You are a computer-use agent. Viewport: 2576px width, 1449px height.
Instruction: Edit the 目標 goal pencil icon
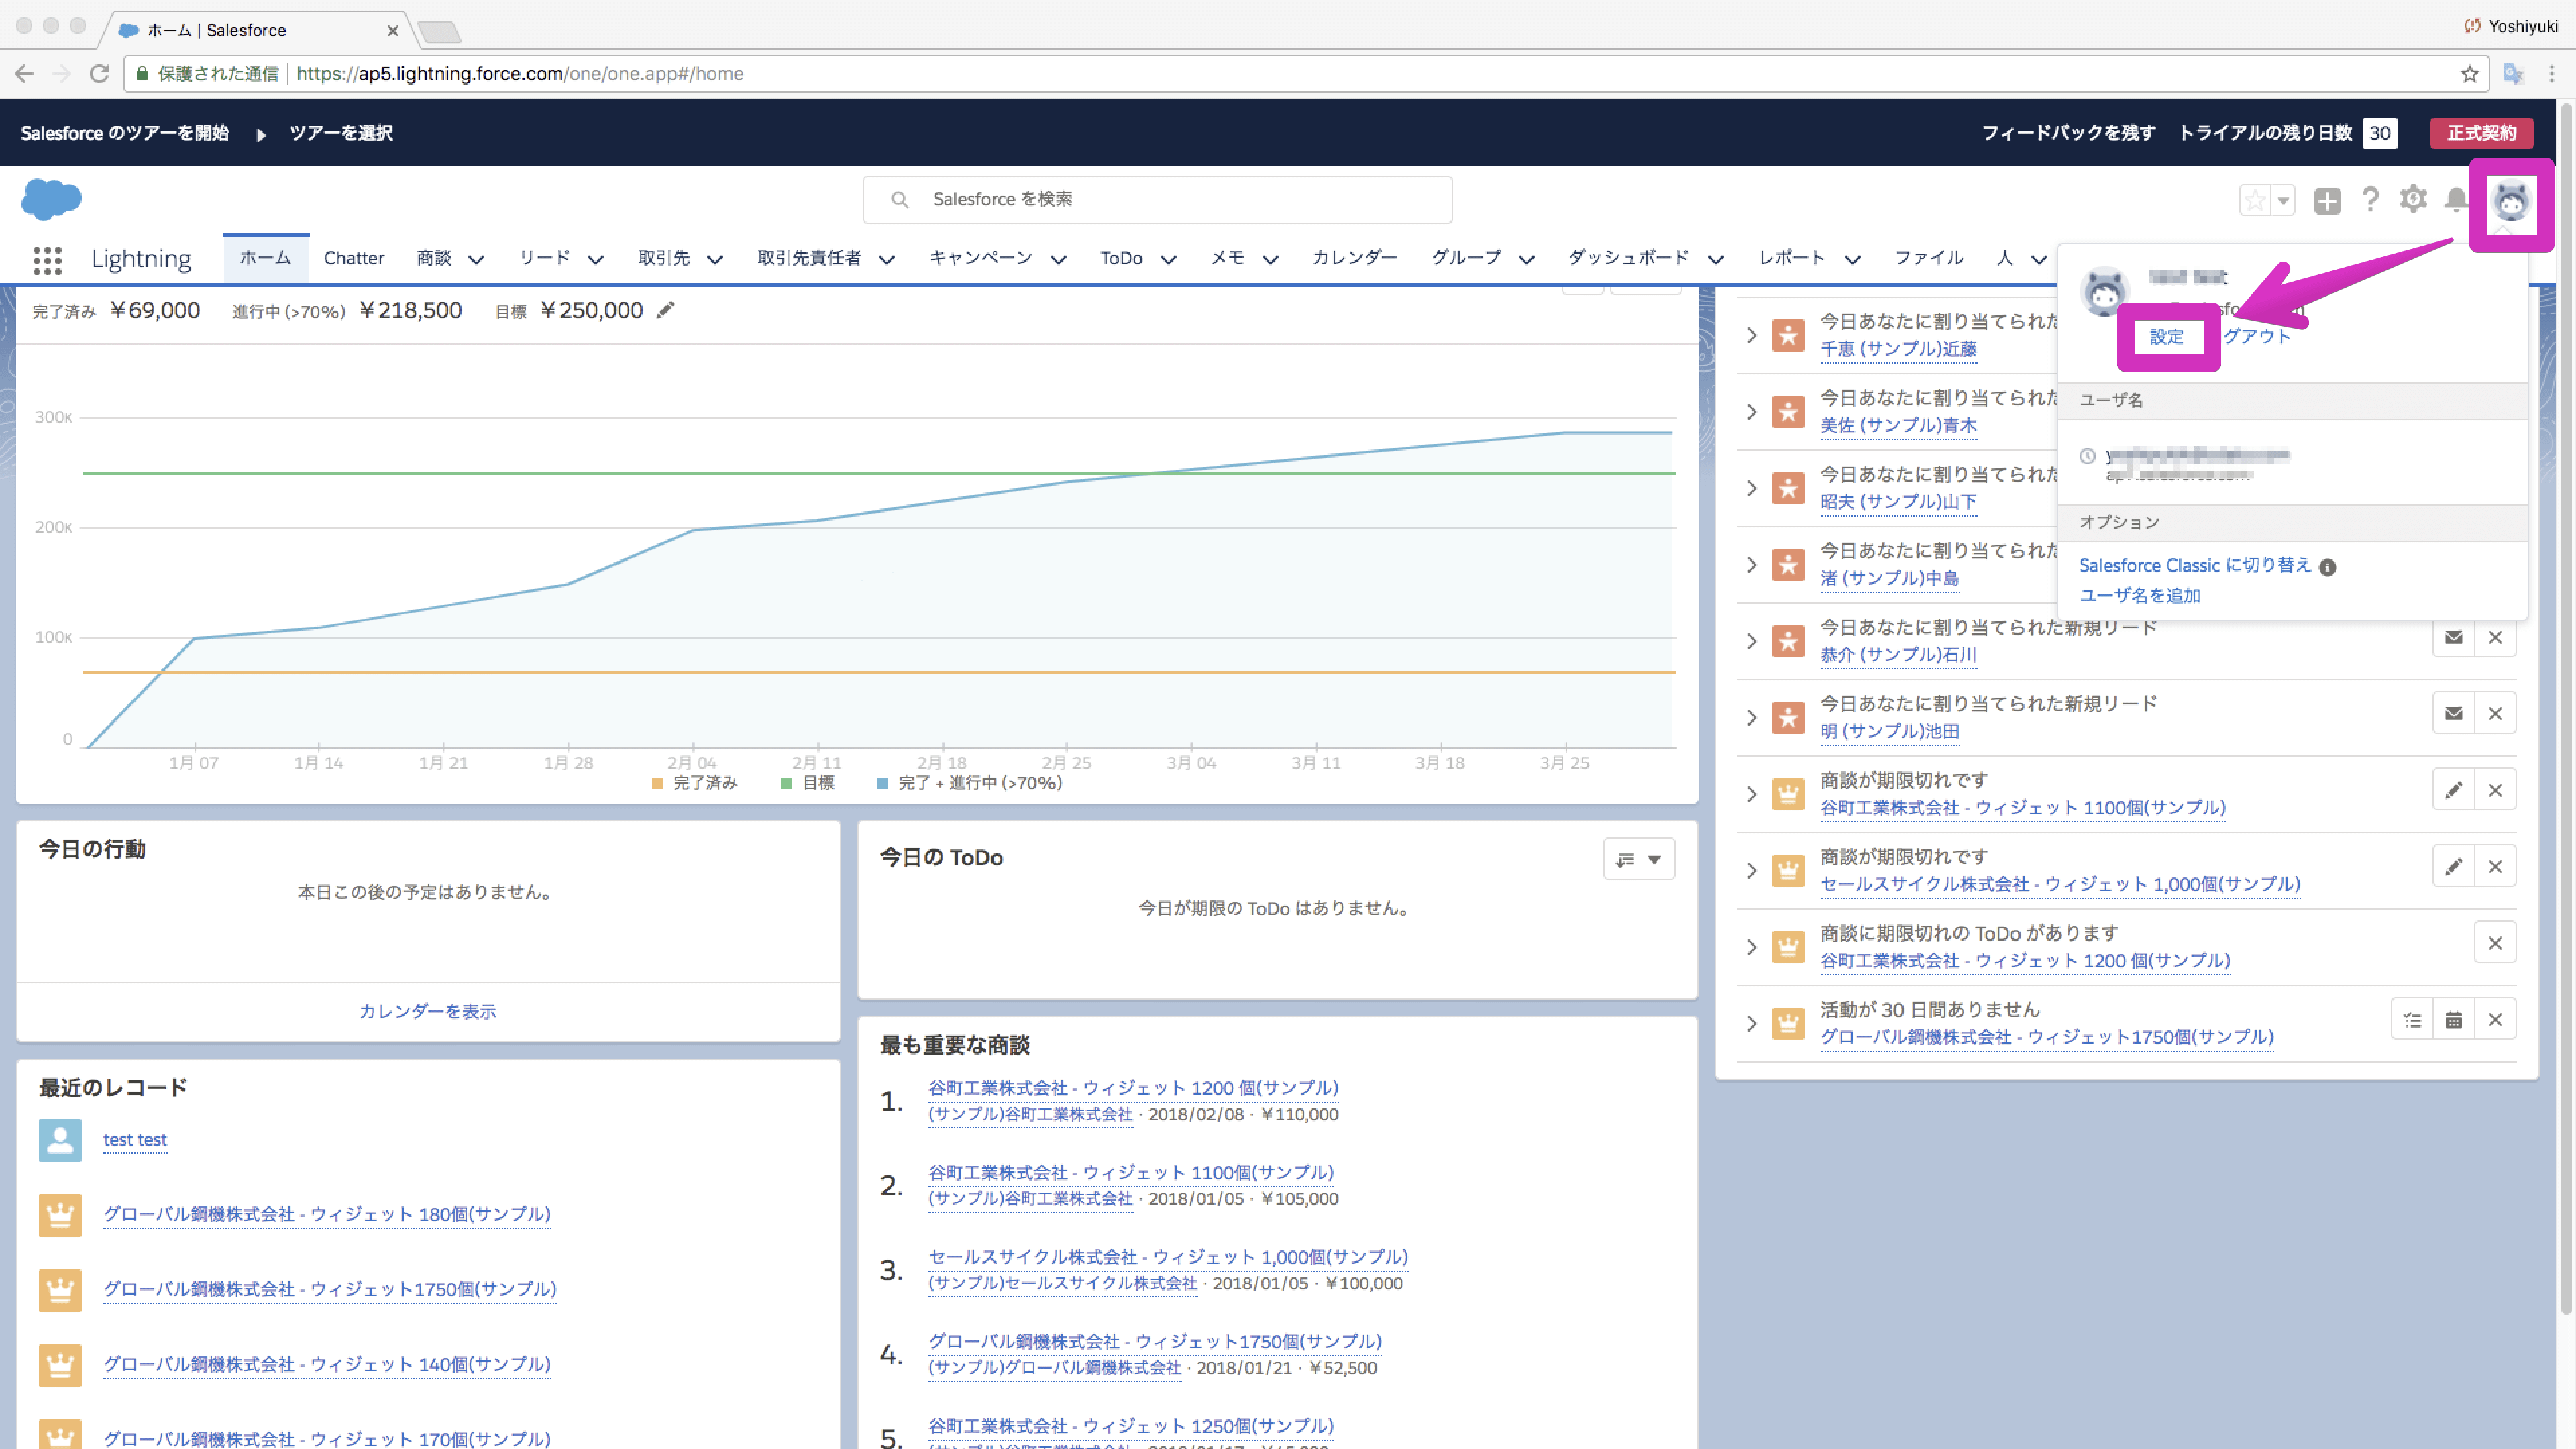coord(665,310)
